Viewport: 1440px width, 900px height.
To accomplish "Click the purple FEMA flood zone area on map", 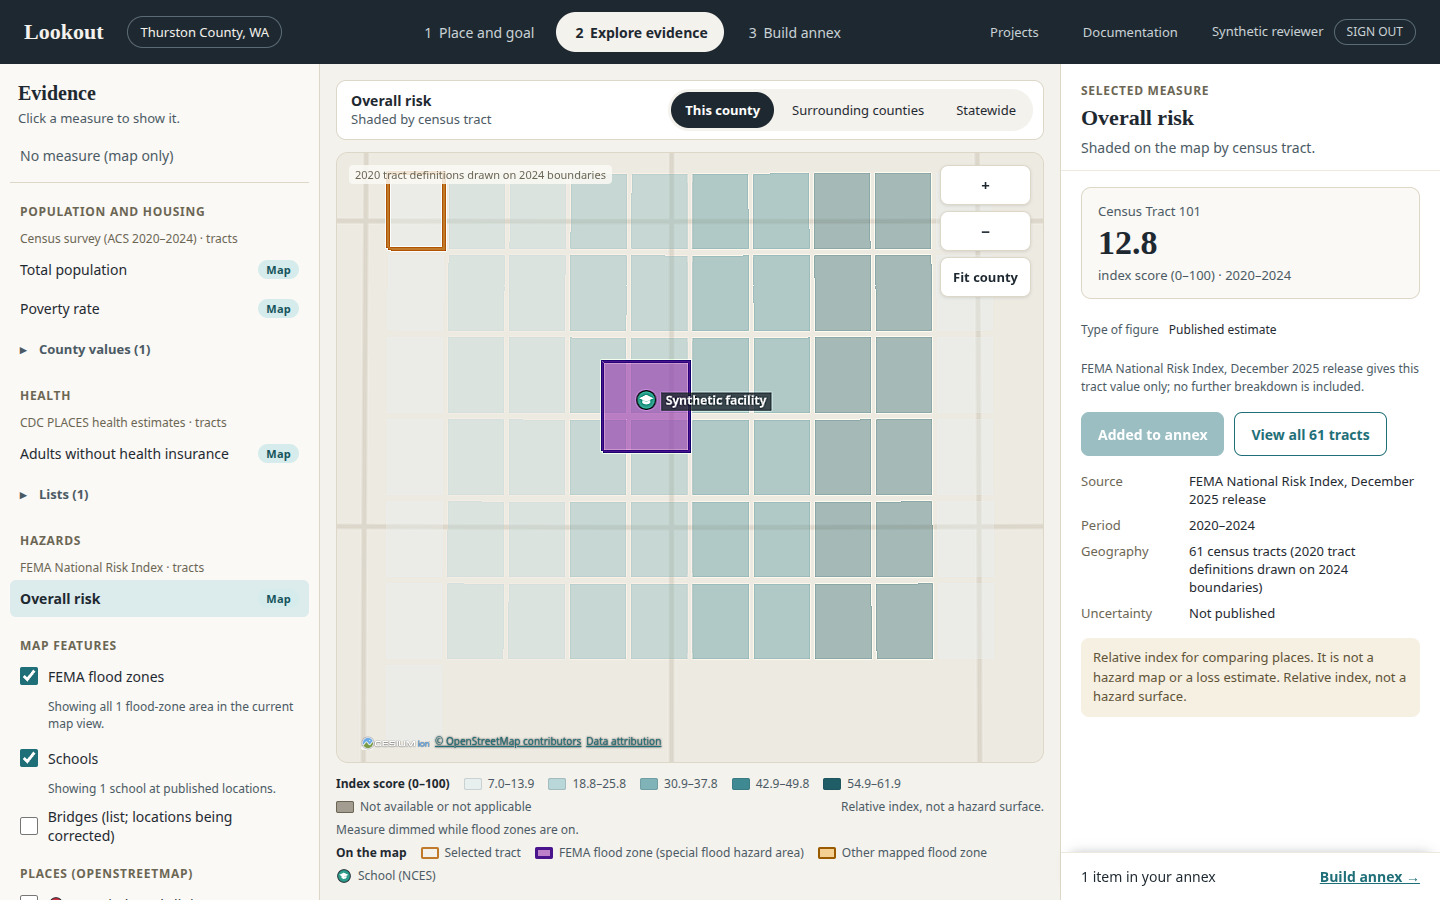I will 646,407.
